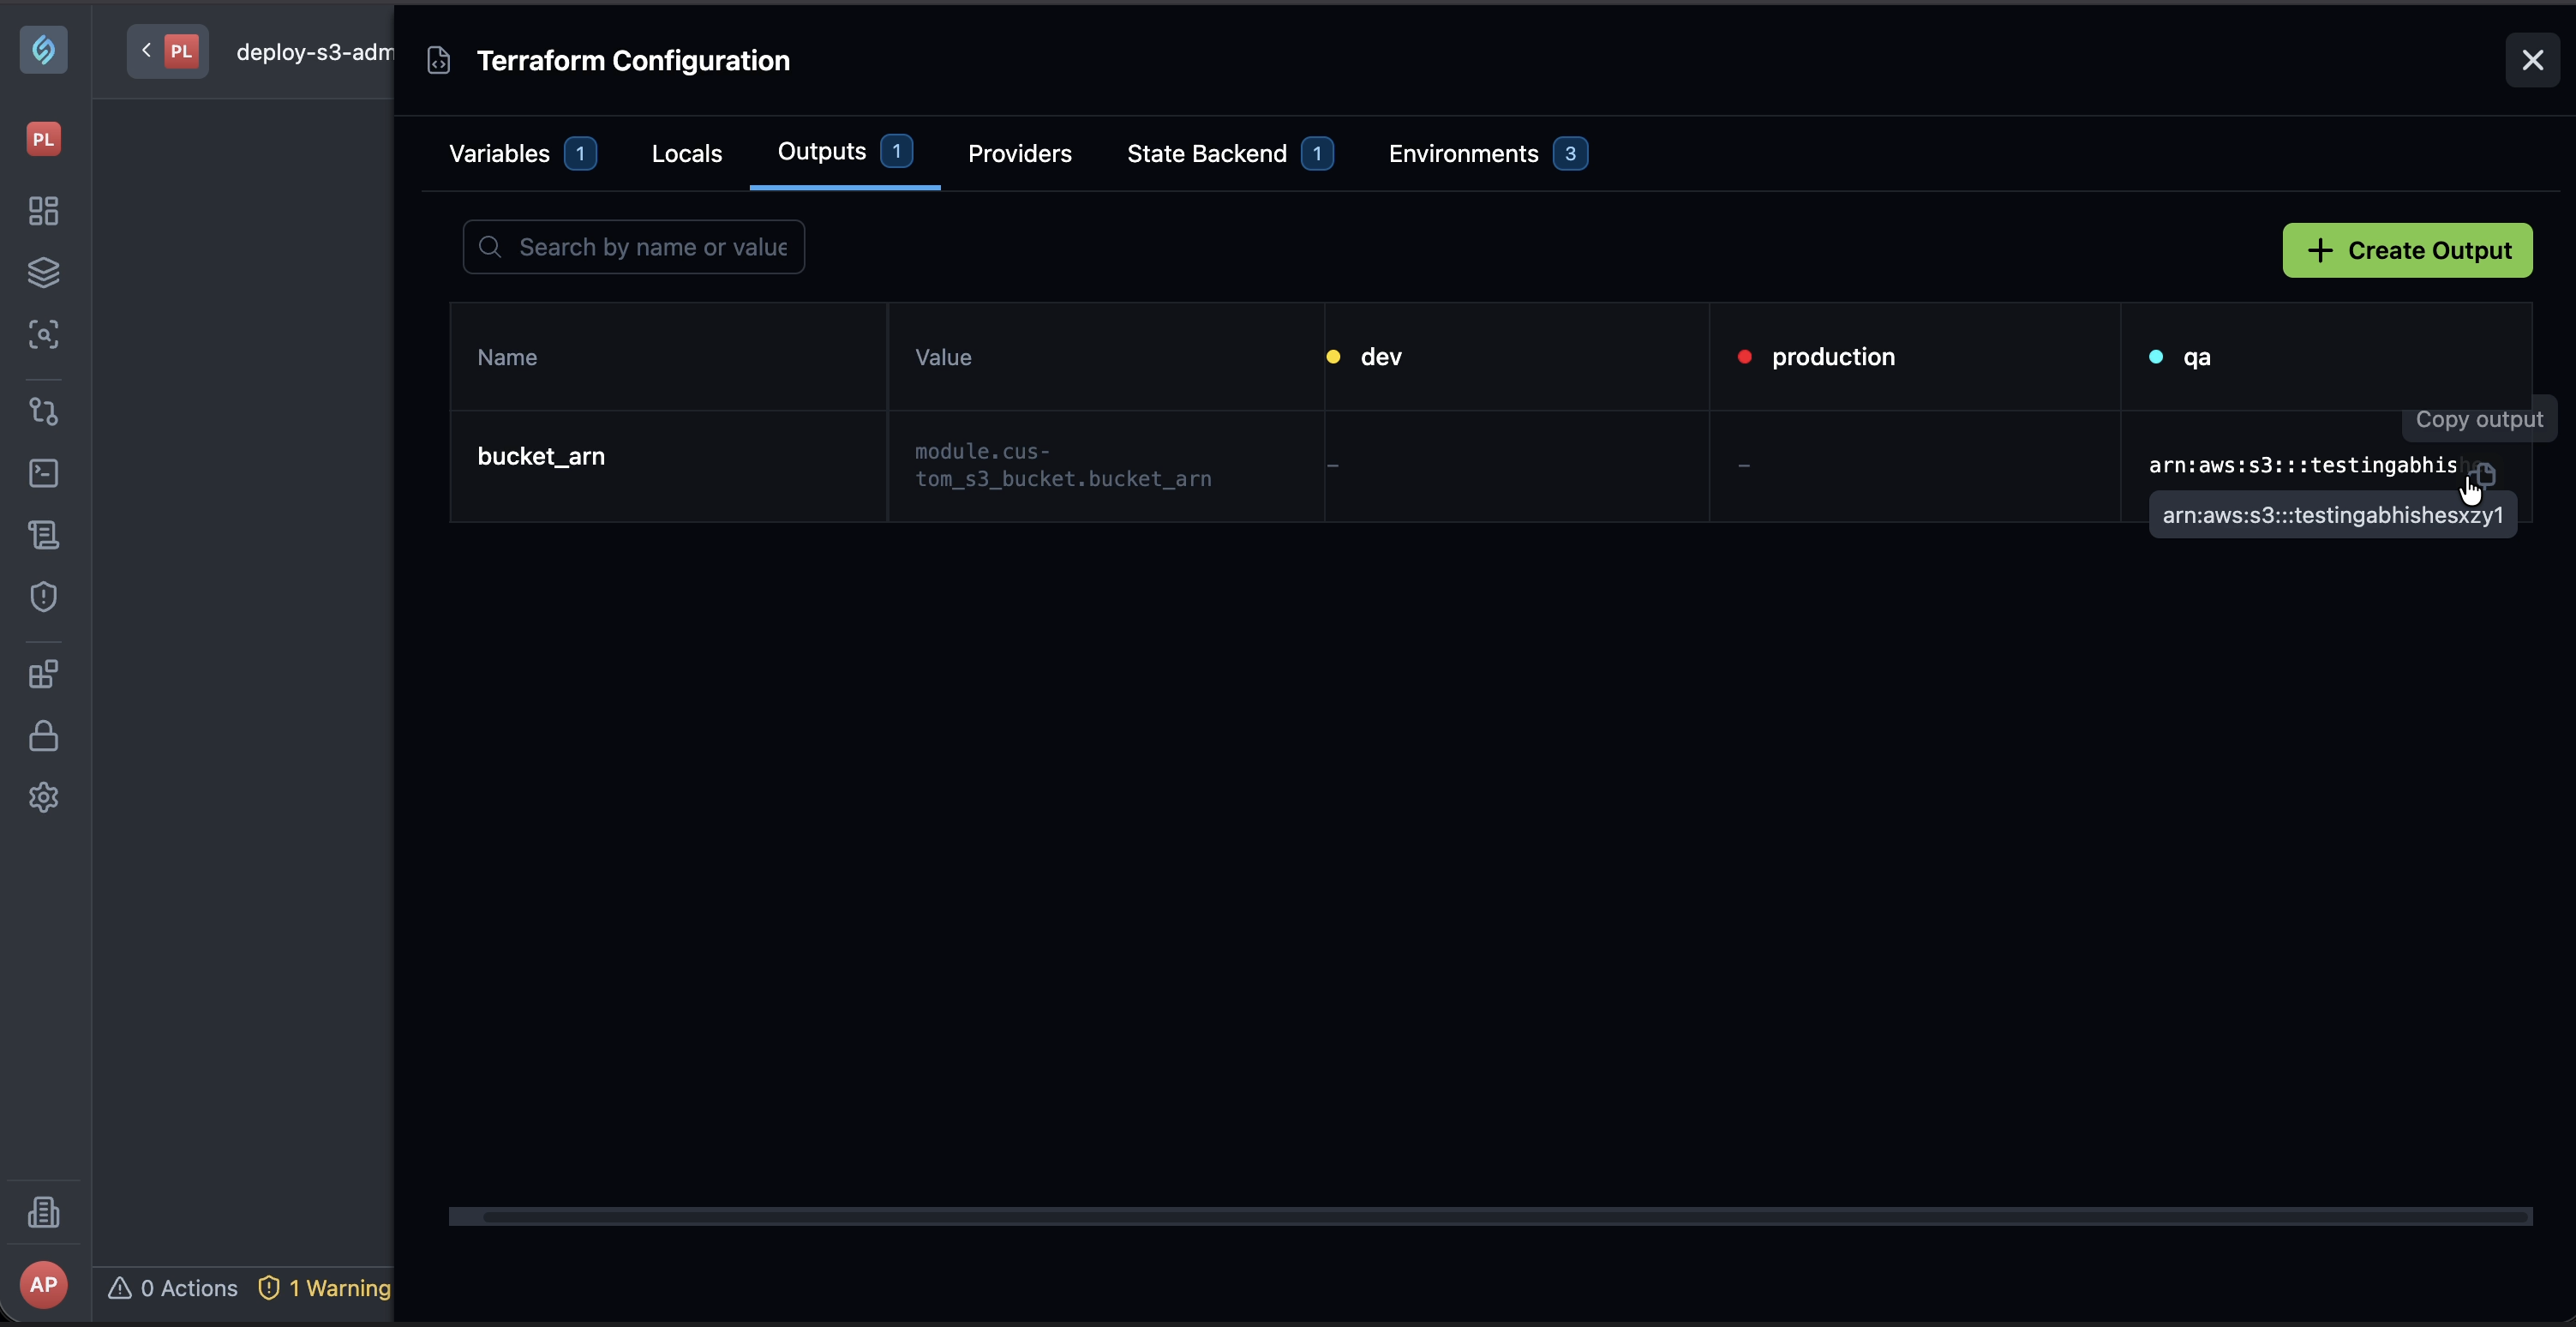
Task: Open the lock secrets icon
Action: click(43, 736)
